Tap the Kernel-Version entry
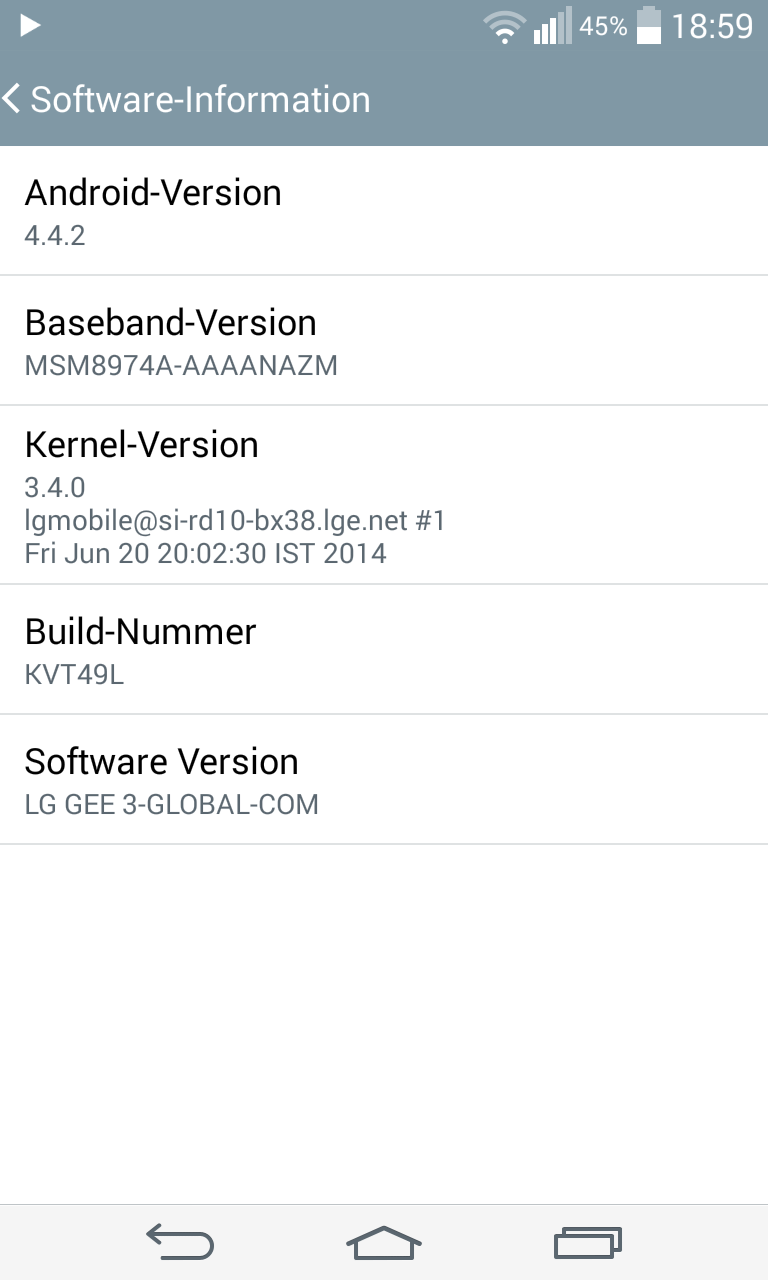Viewport: 768px width, 1280px height. (384, 495)
